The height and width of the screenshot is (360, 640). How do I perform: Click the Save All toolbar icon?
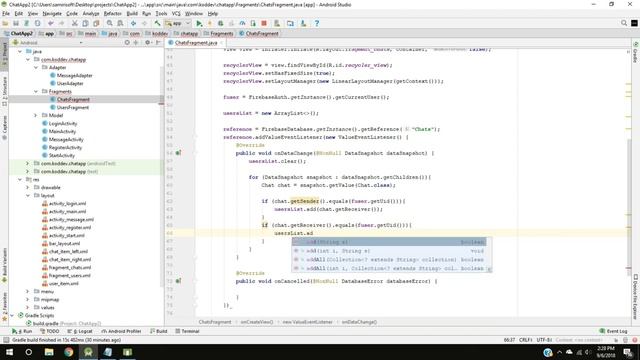pos(16,23)
